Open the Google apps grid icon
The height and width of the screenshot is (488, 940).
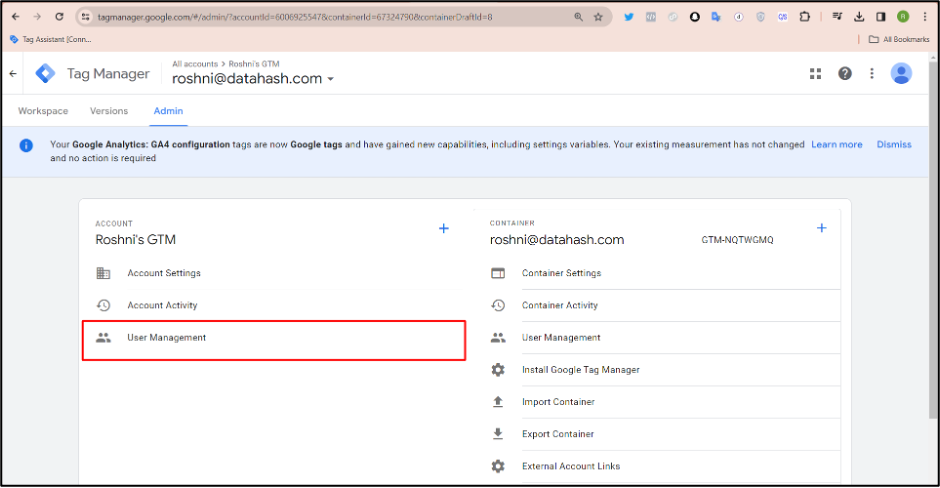point(815,74)
